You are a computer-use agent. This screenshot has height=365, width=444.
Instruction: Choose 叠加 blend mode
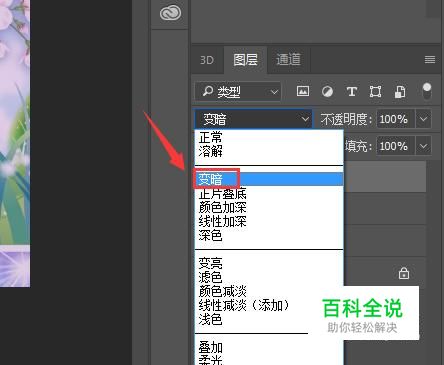pos(269,347)
